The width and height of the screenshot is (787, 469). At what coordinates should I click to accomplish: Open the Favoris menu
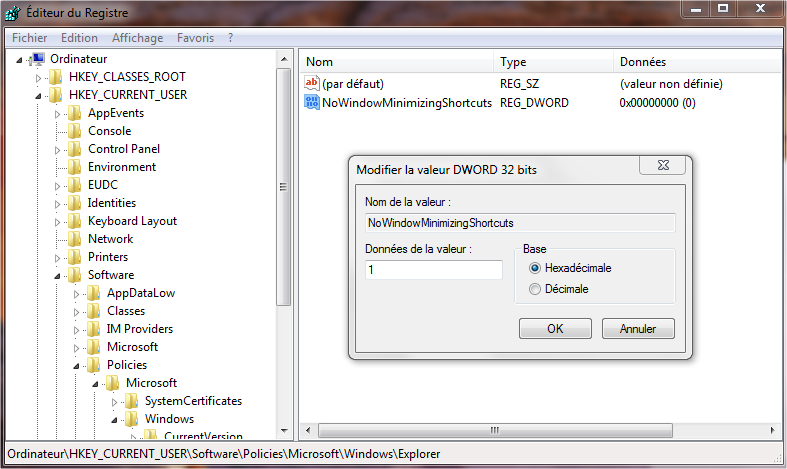(x=195, y=38)
